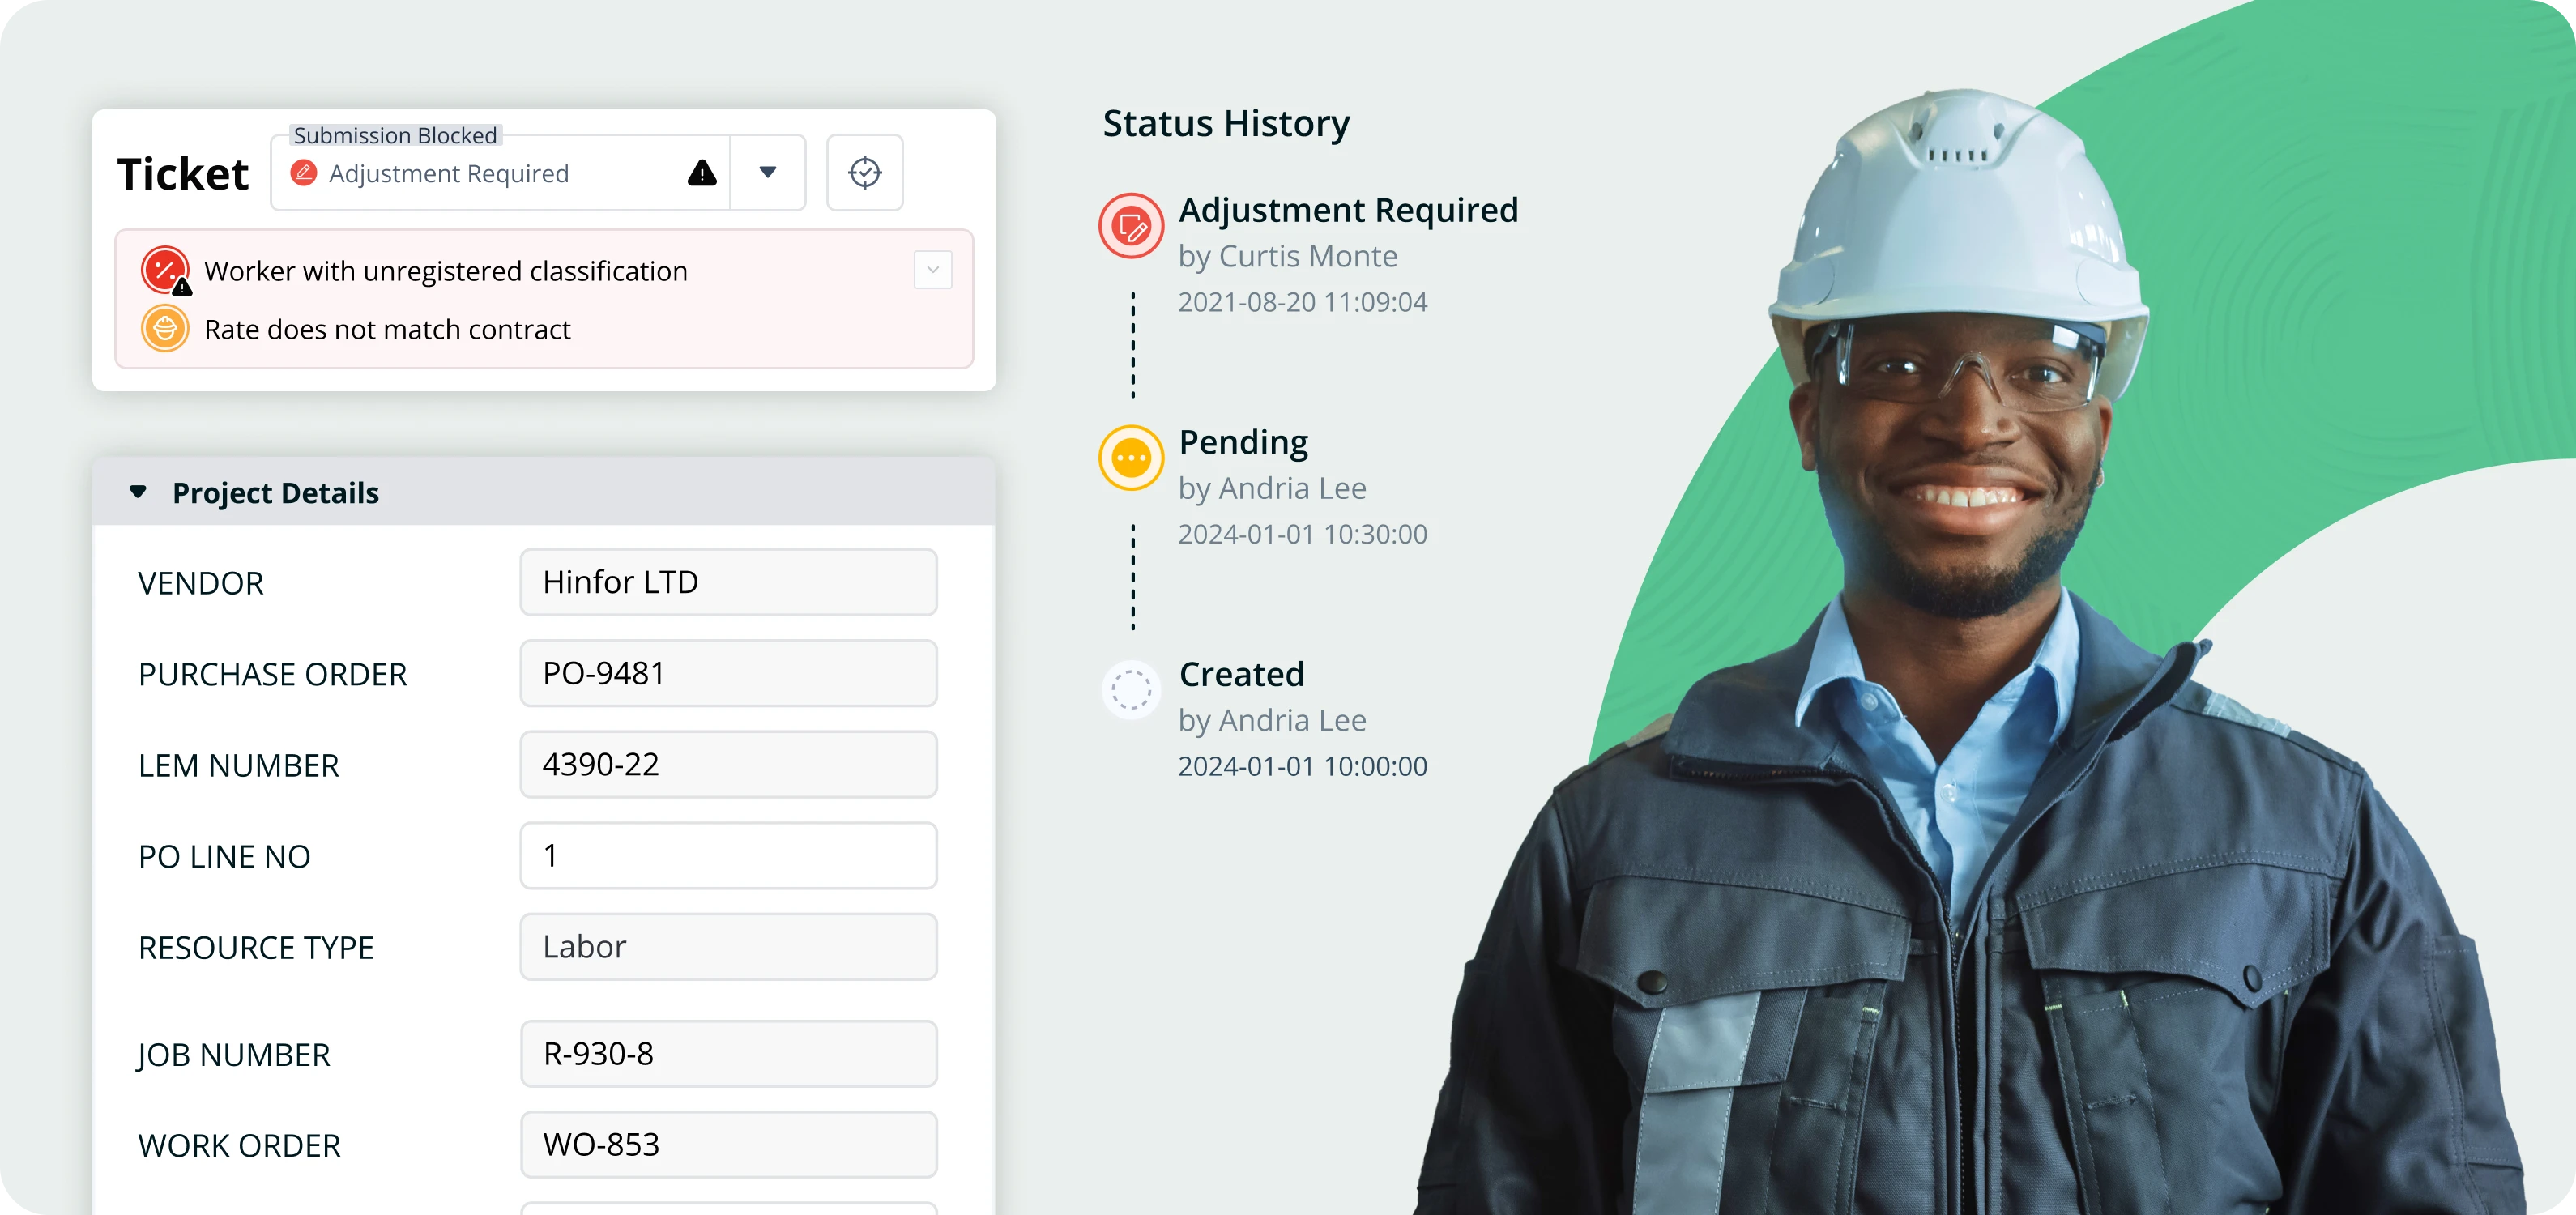
Task: Click the black warning triangle icon
Action: pyautogui.click(x=702, y=173)
